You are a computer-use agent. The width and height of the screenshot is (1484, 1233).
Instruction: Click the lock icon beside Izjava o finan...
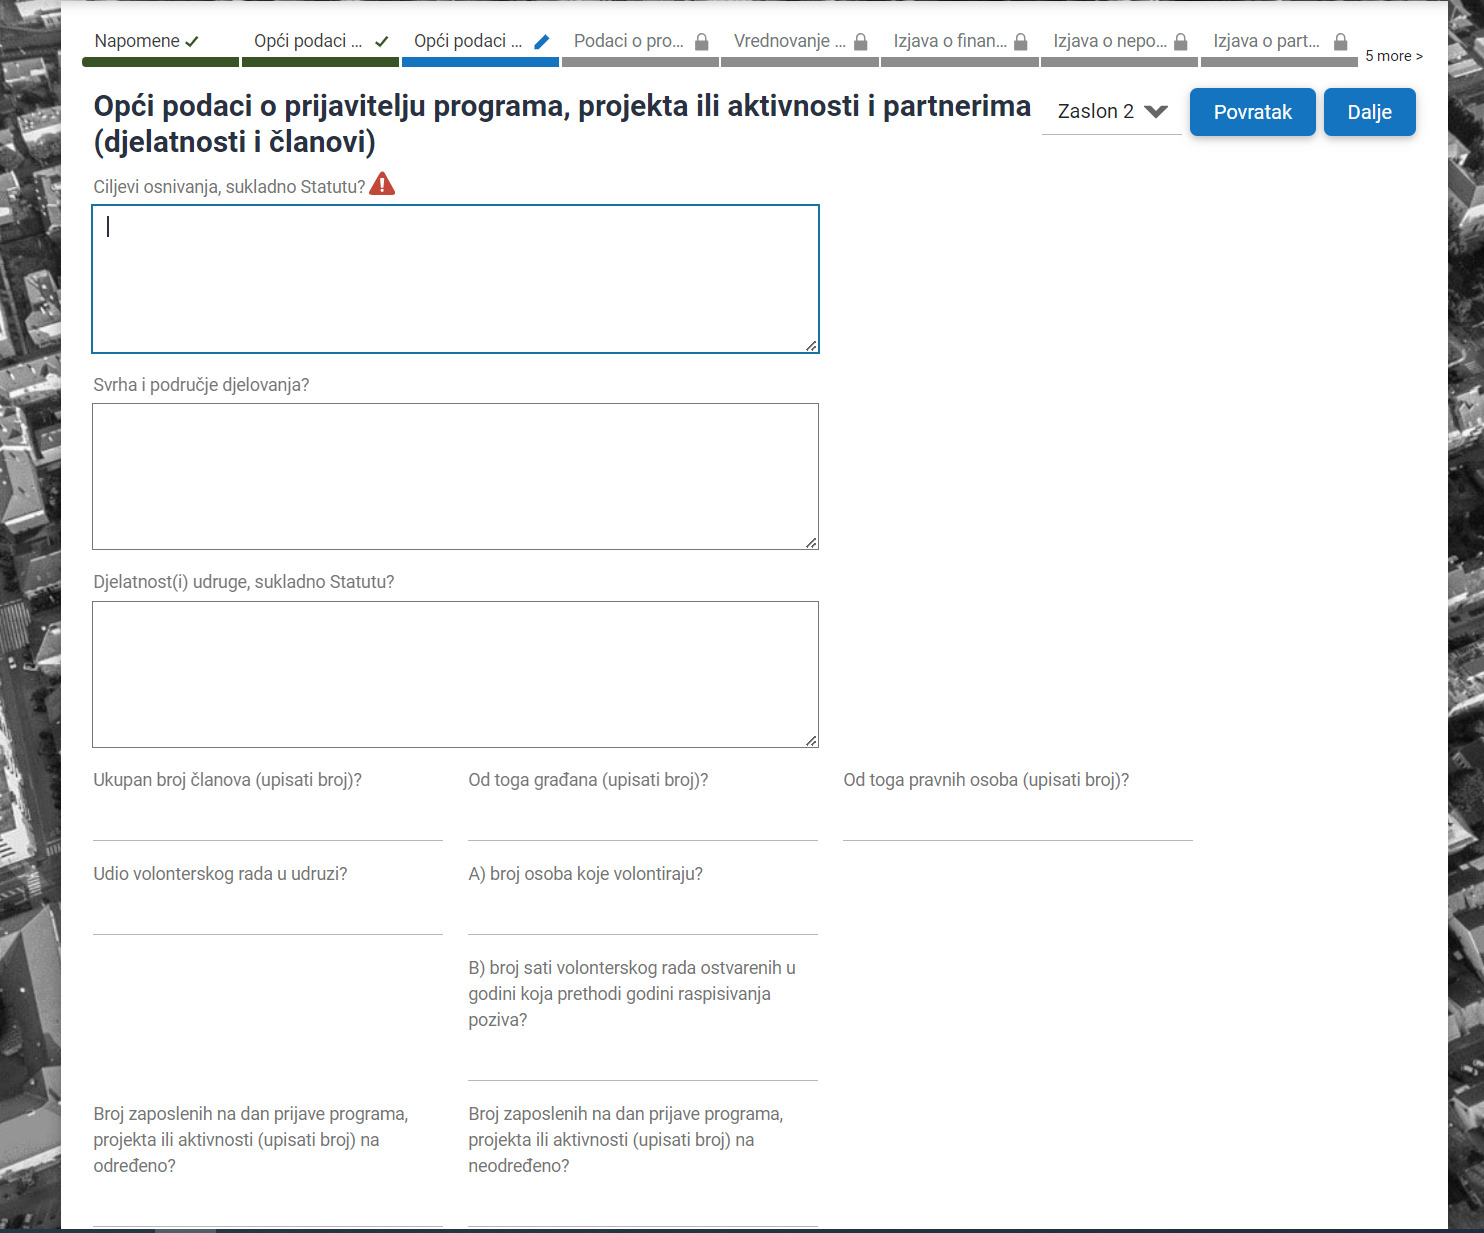tap(1020, 42)
